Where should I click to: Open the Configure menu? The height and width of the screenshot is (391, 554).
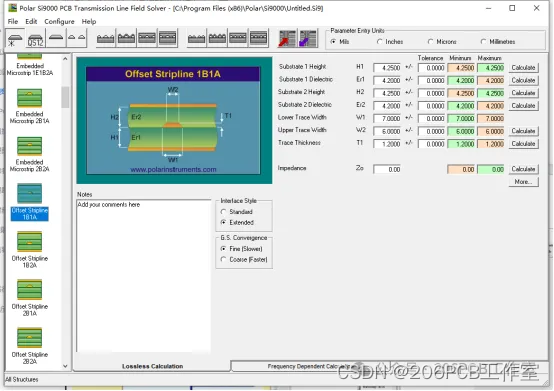click(x=59, y=22)
